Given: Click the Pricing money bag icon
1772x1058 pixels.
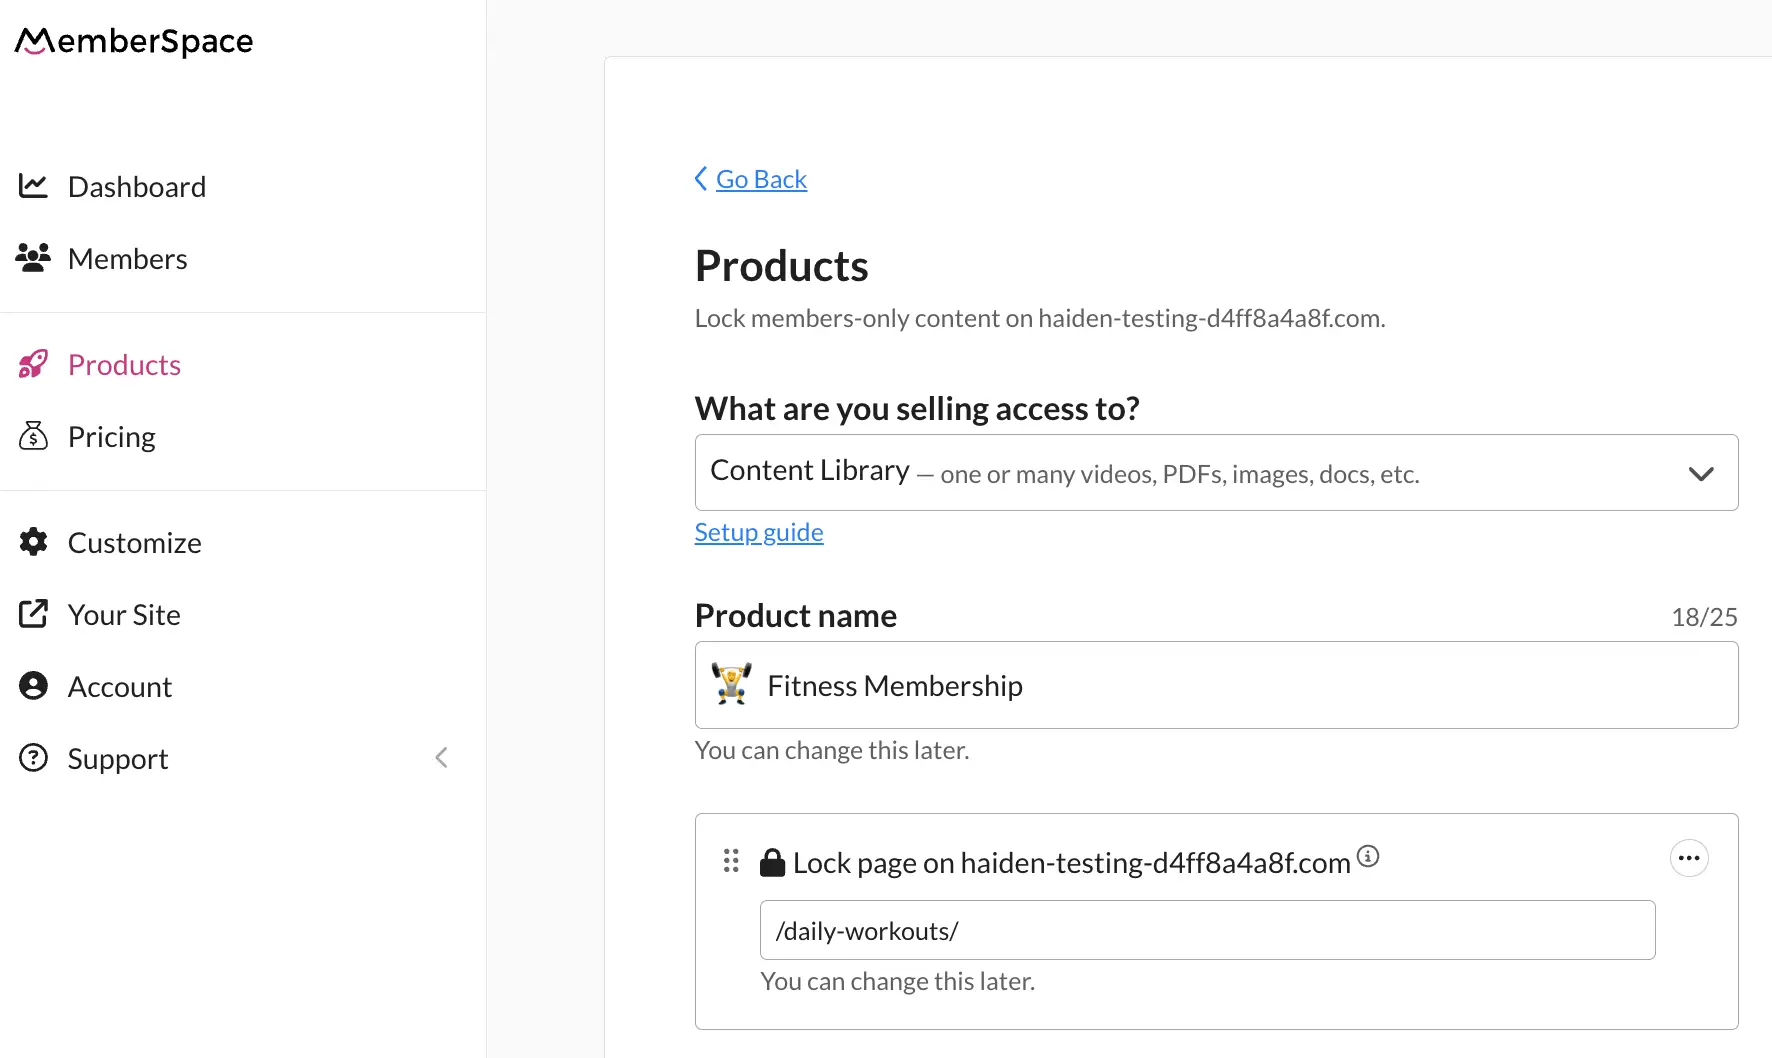Looking at the screenshot, I should 33,436.
